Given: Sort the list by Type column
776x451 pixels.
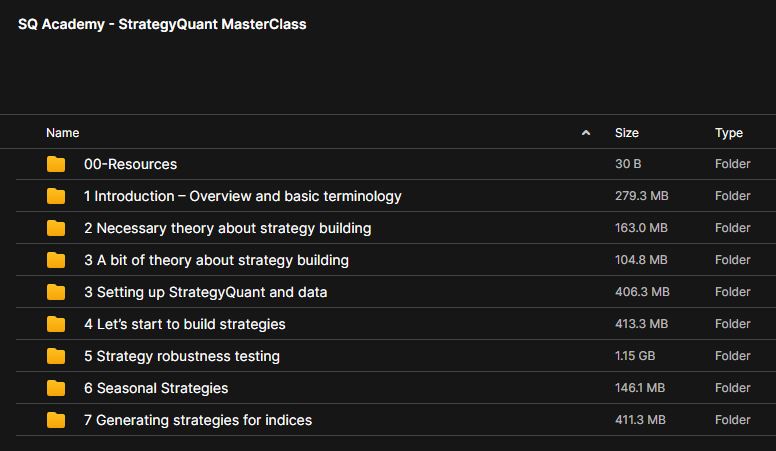Looking at the screenshot, I should tap(729, 133).
